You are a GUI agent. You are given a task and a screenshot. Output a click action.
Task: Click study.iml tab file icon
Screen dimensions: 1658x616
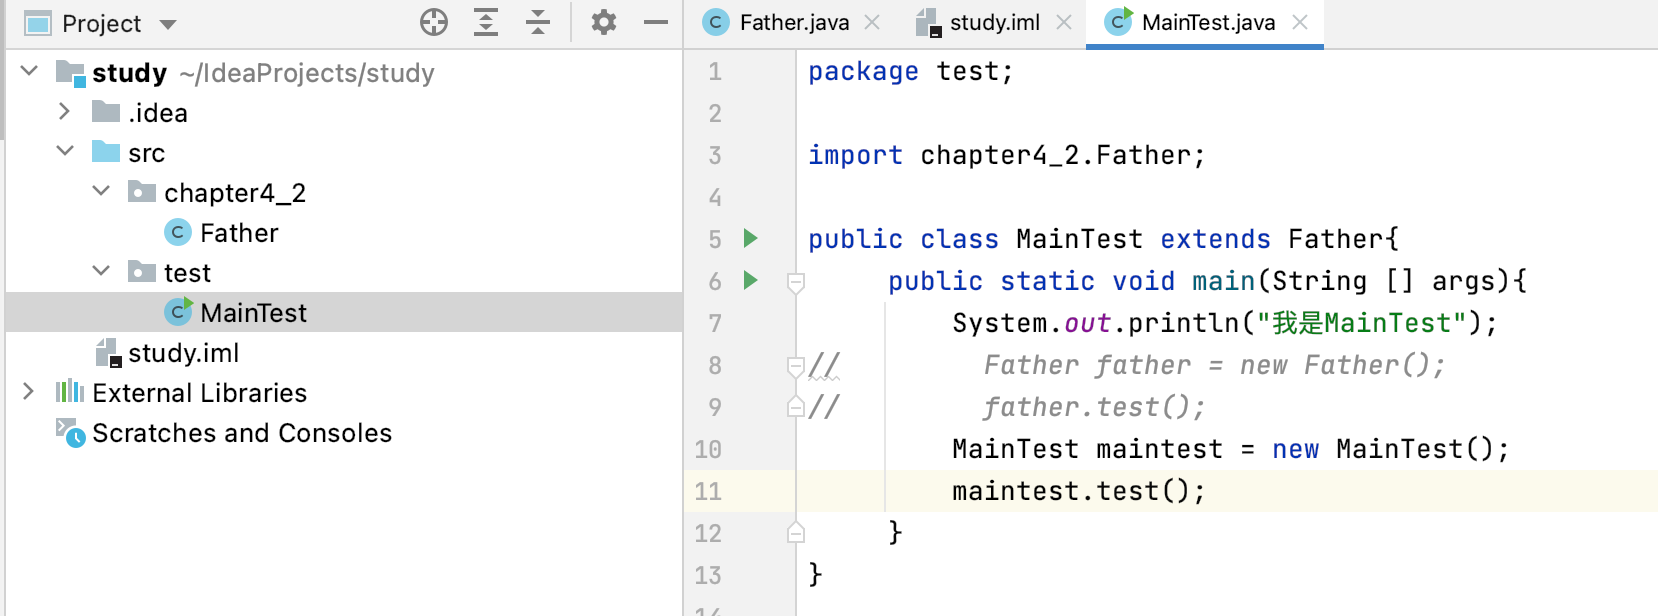[x=928, y=23]
